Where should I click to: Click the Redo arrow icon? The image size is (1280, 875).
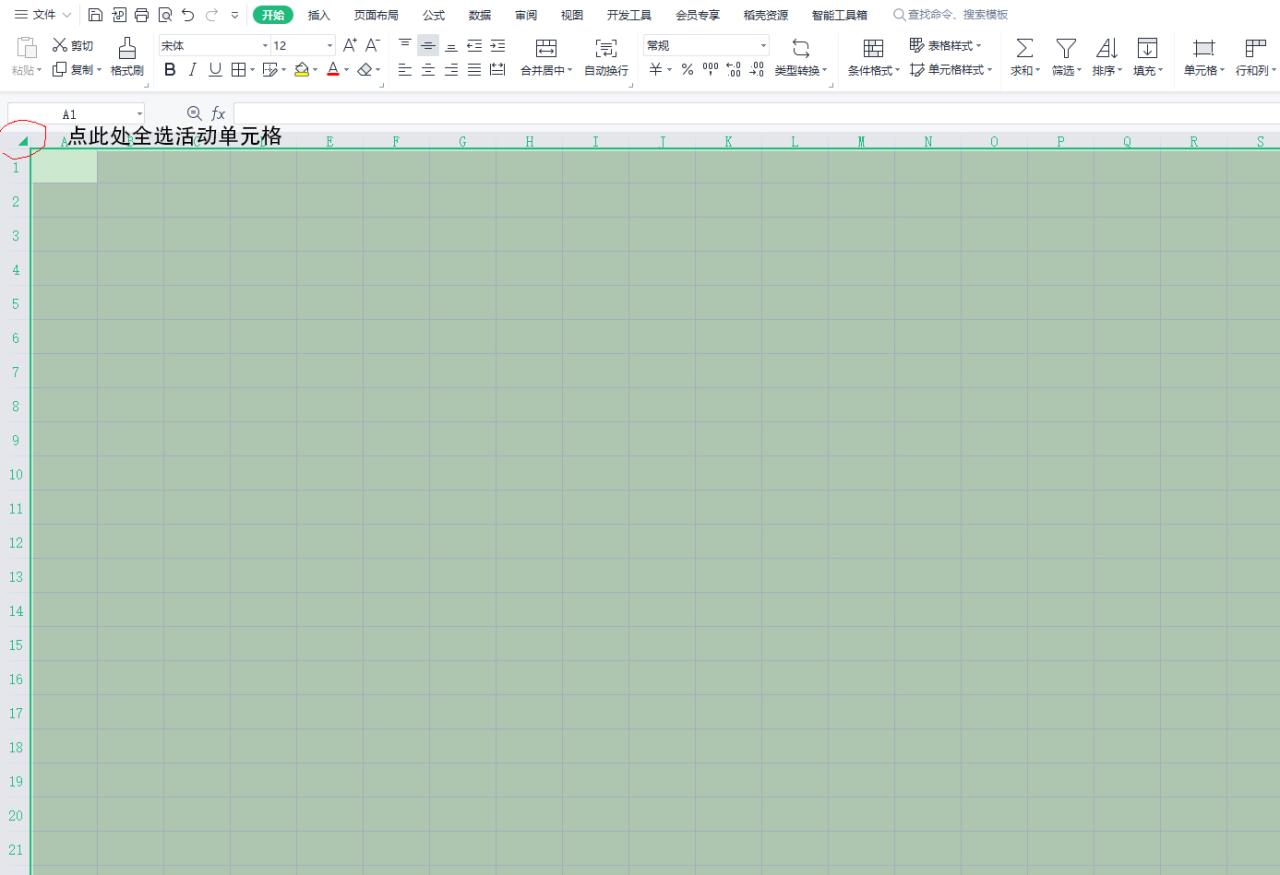pos(211,15)
